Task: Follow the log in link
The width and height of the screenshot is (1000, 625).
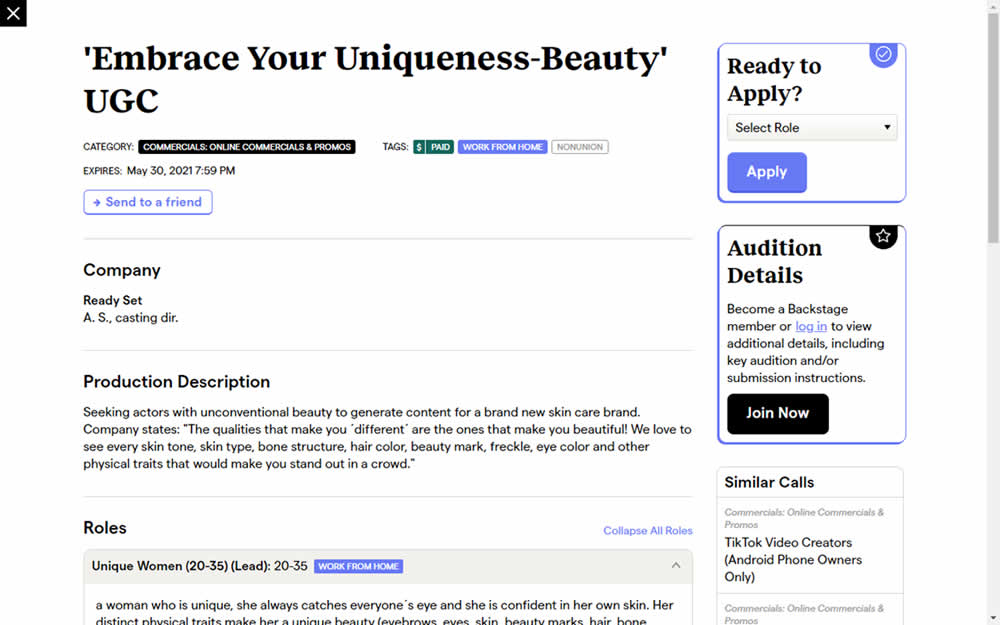Action: [810, 326]
